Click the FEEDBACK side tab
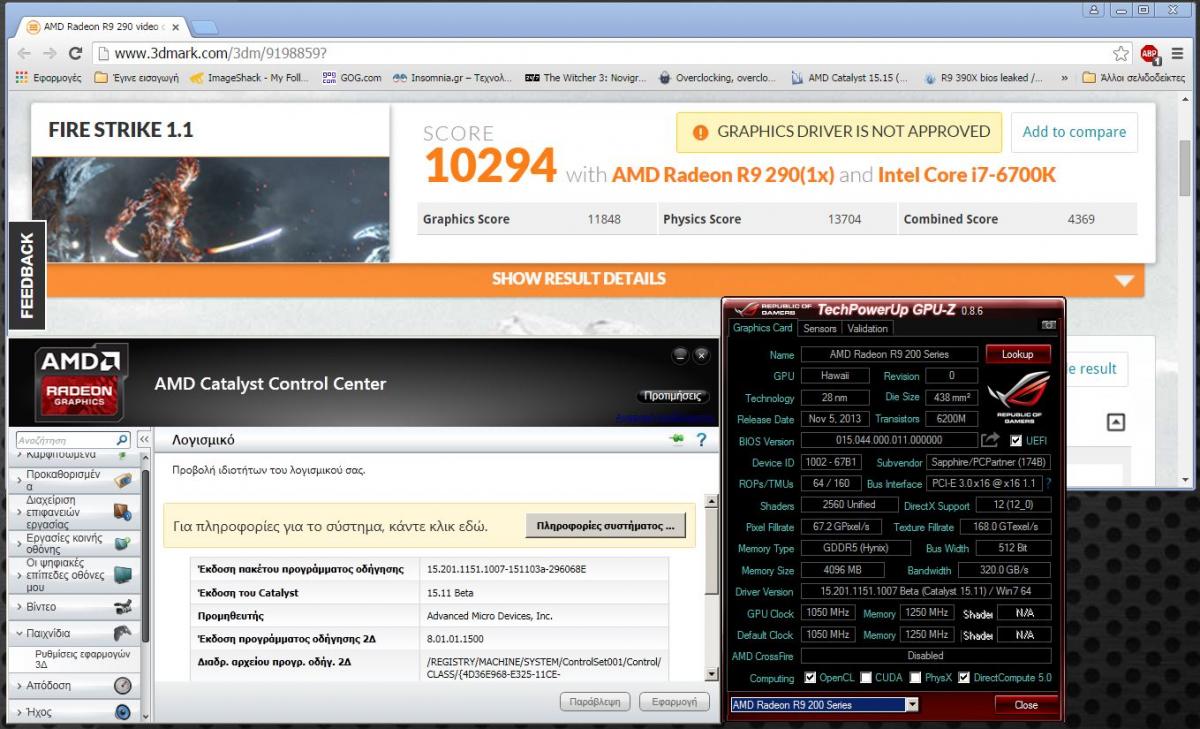Screen dimensions: 1200x729 27,275
